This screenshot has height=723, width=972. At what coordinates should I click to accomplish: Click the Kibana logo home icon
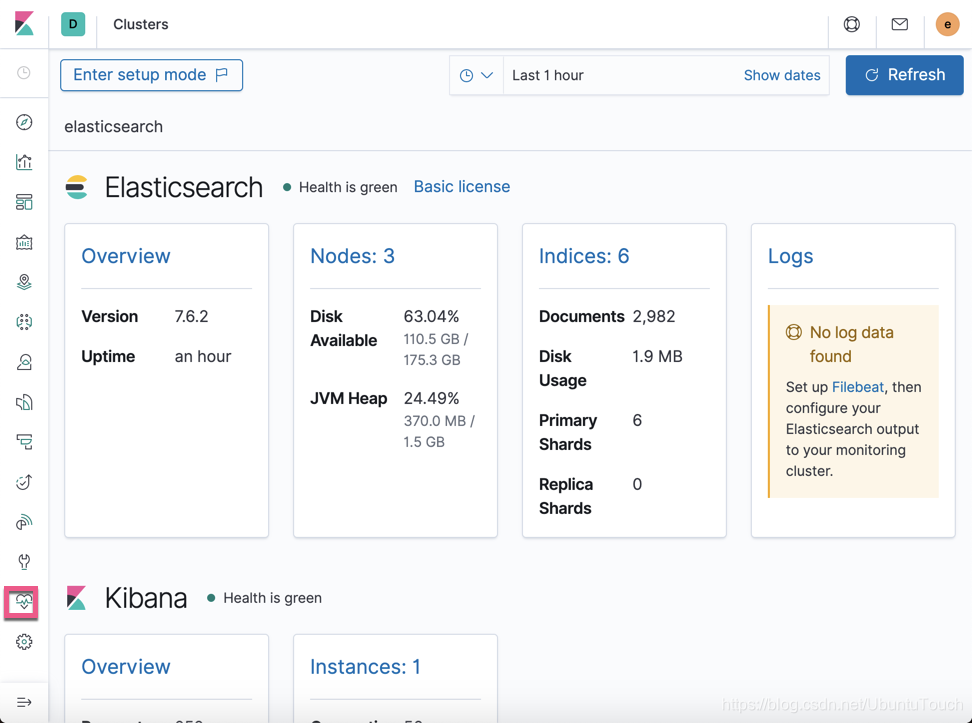tap(24, 24)
